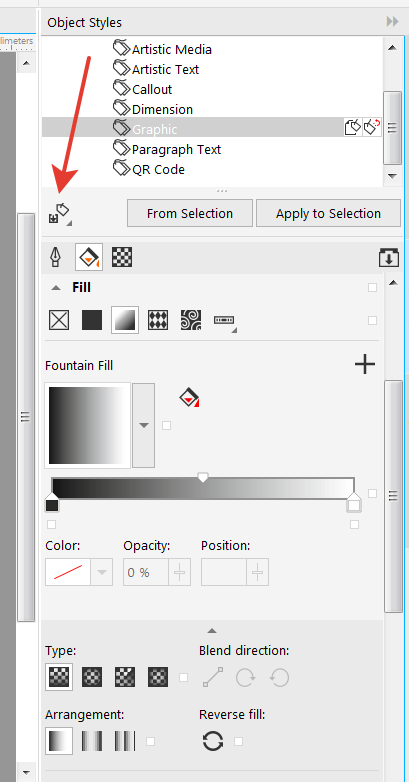Select the Texture fill icon
409x782 pixels.
tap(191, 320)
